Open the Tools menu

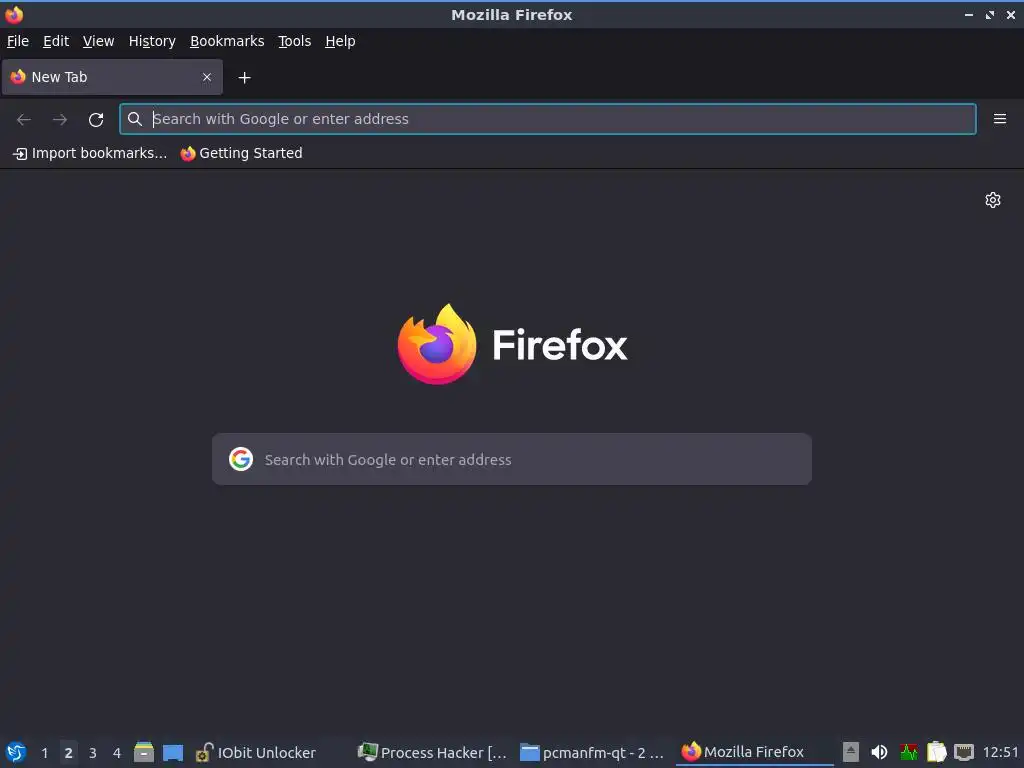pyautogui.click(x=295, y=41)
